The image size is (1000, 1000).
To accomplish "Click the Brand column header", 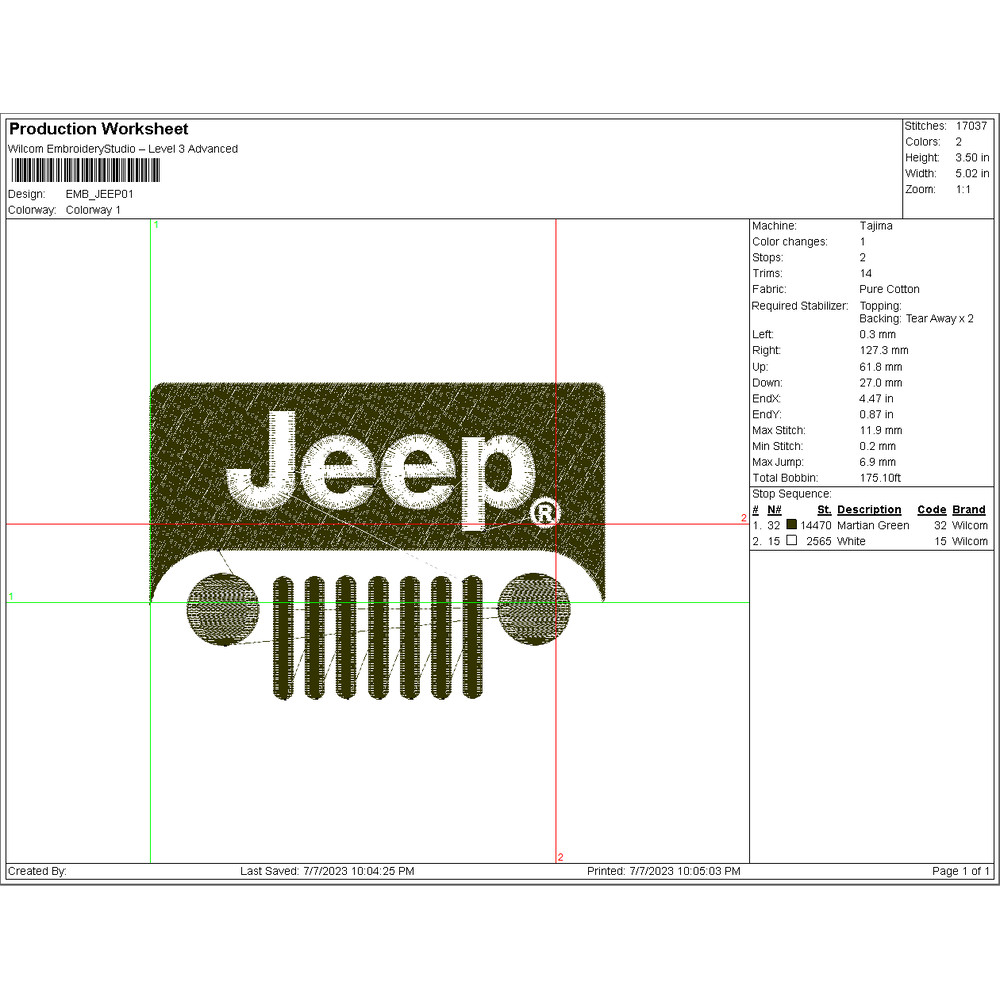I will point(969,509).
